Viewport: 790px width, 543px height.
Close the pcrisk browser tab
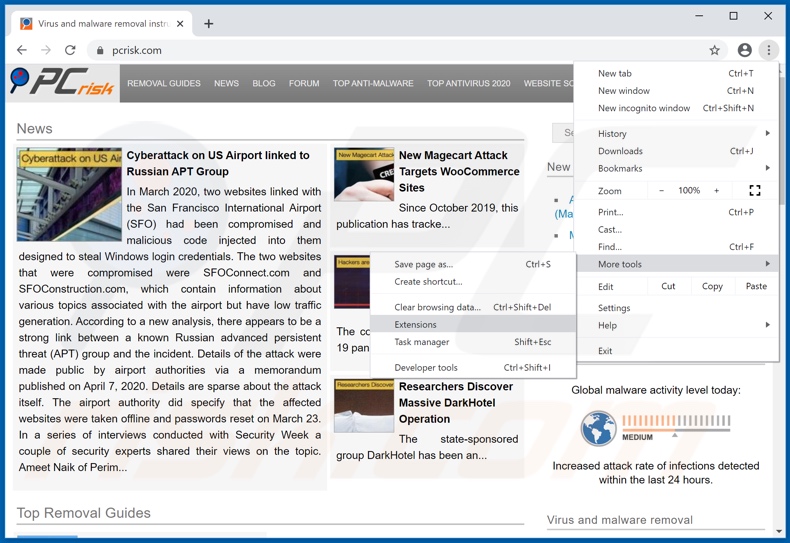click(180, 23)
